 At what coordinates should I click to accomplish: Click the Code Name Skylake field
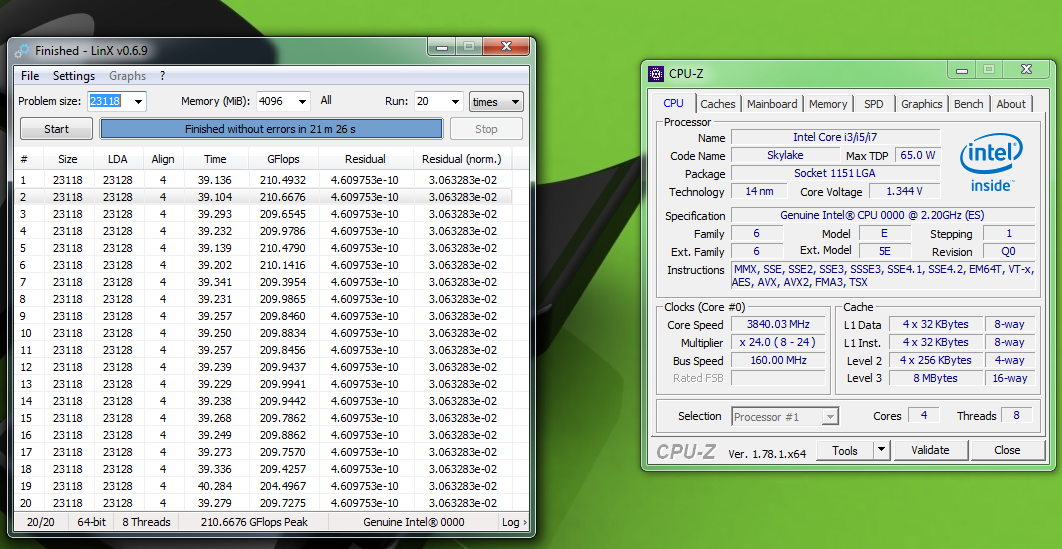[x=784, y=156]
